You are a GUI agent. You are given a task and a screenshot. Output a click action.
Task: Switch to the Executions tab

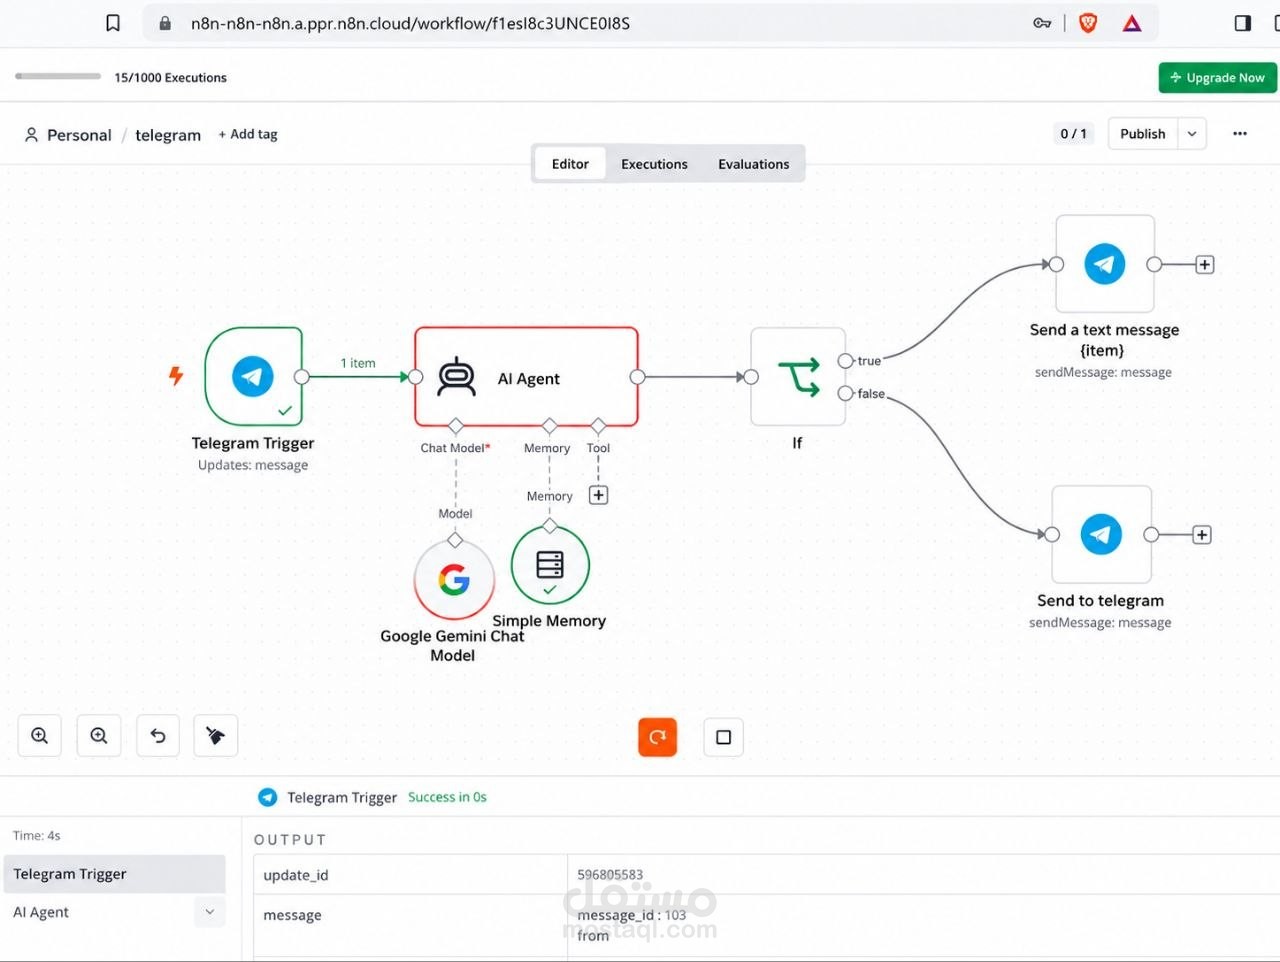pyautogui.click(x=654, y=164)
